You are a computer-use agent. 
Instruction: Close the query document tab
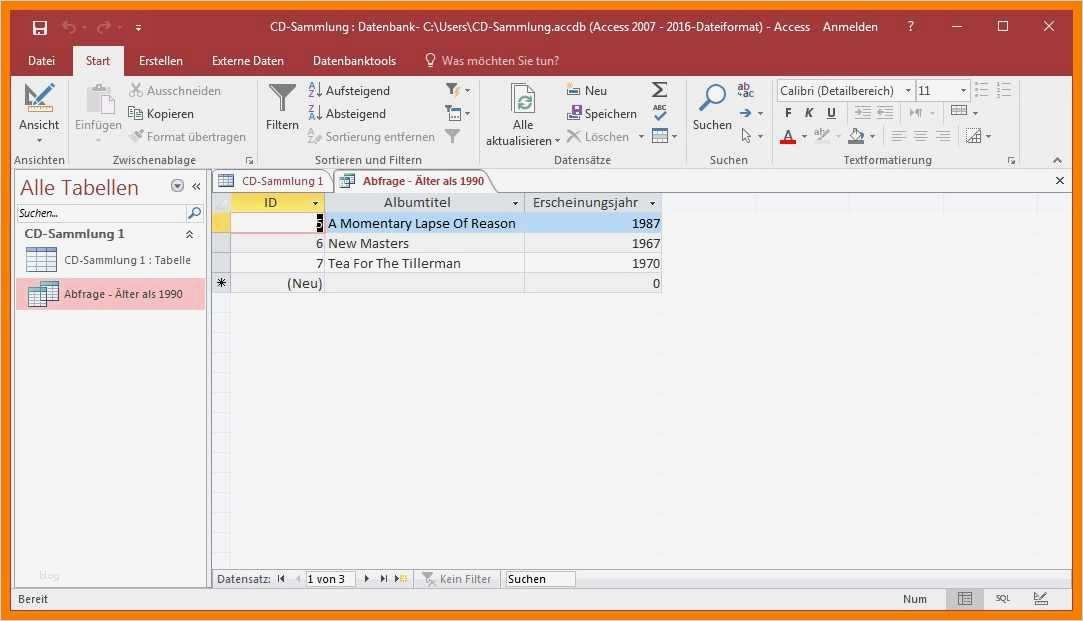tap(1060, 181)
